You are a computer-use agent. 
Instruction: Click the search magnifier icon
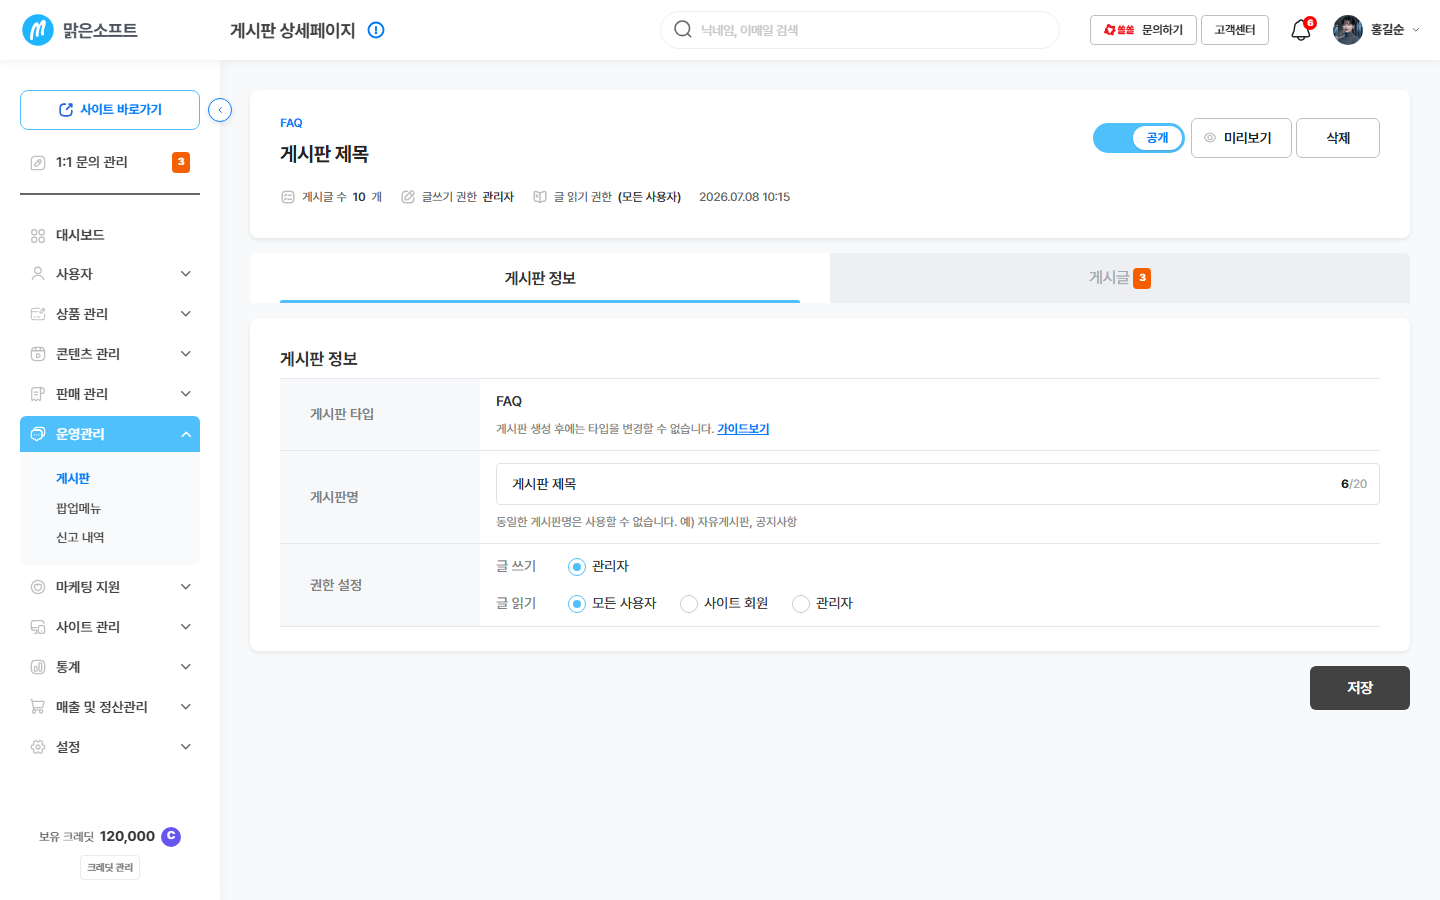tap(683, 29)
